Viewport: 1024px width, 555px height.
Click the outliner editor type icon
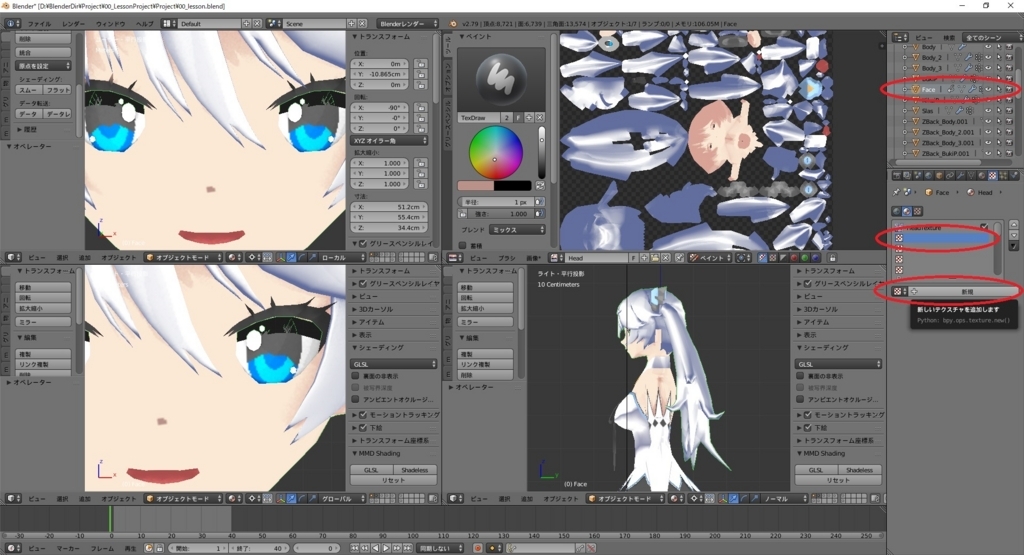tap(900, 37)
